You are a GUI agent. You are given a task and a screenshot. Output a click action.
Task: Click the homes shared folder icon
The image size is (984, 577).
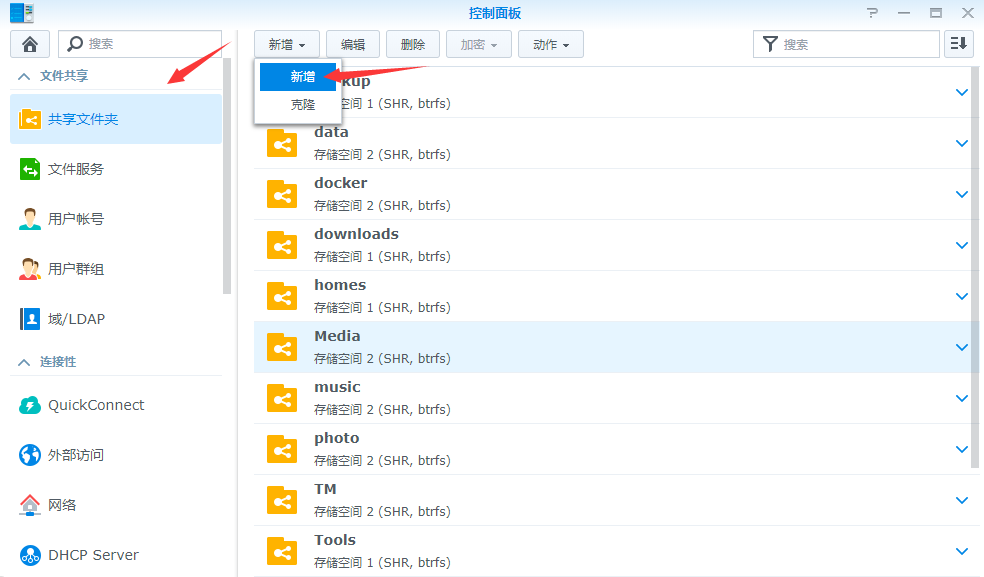(x=282, y=296)
